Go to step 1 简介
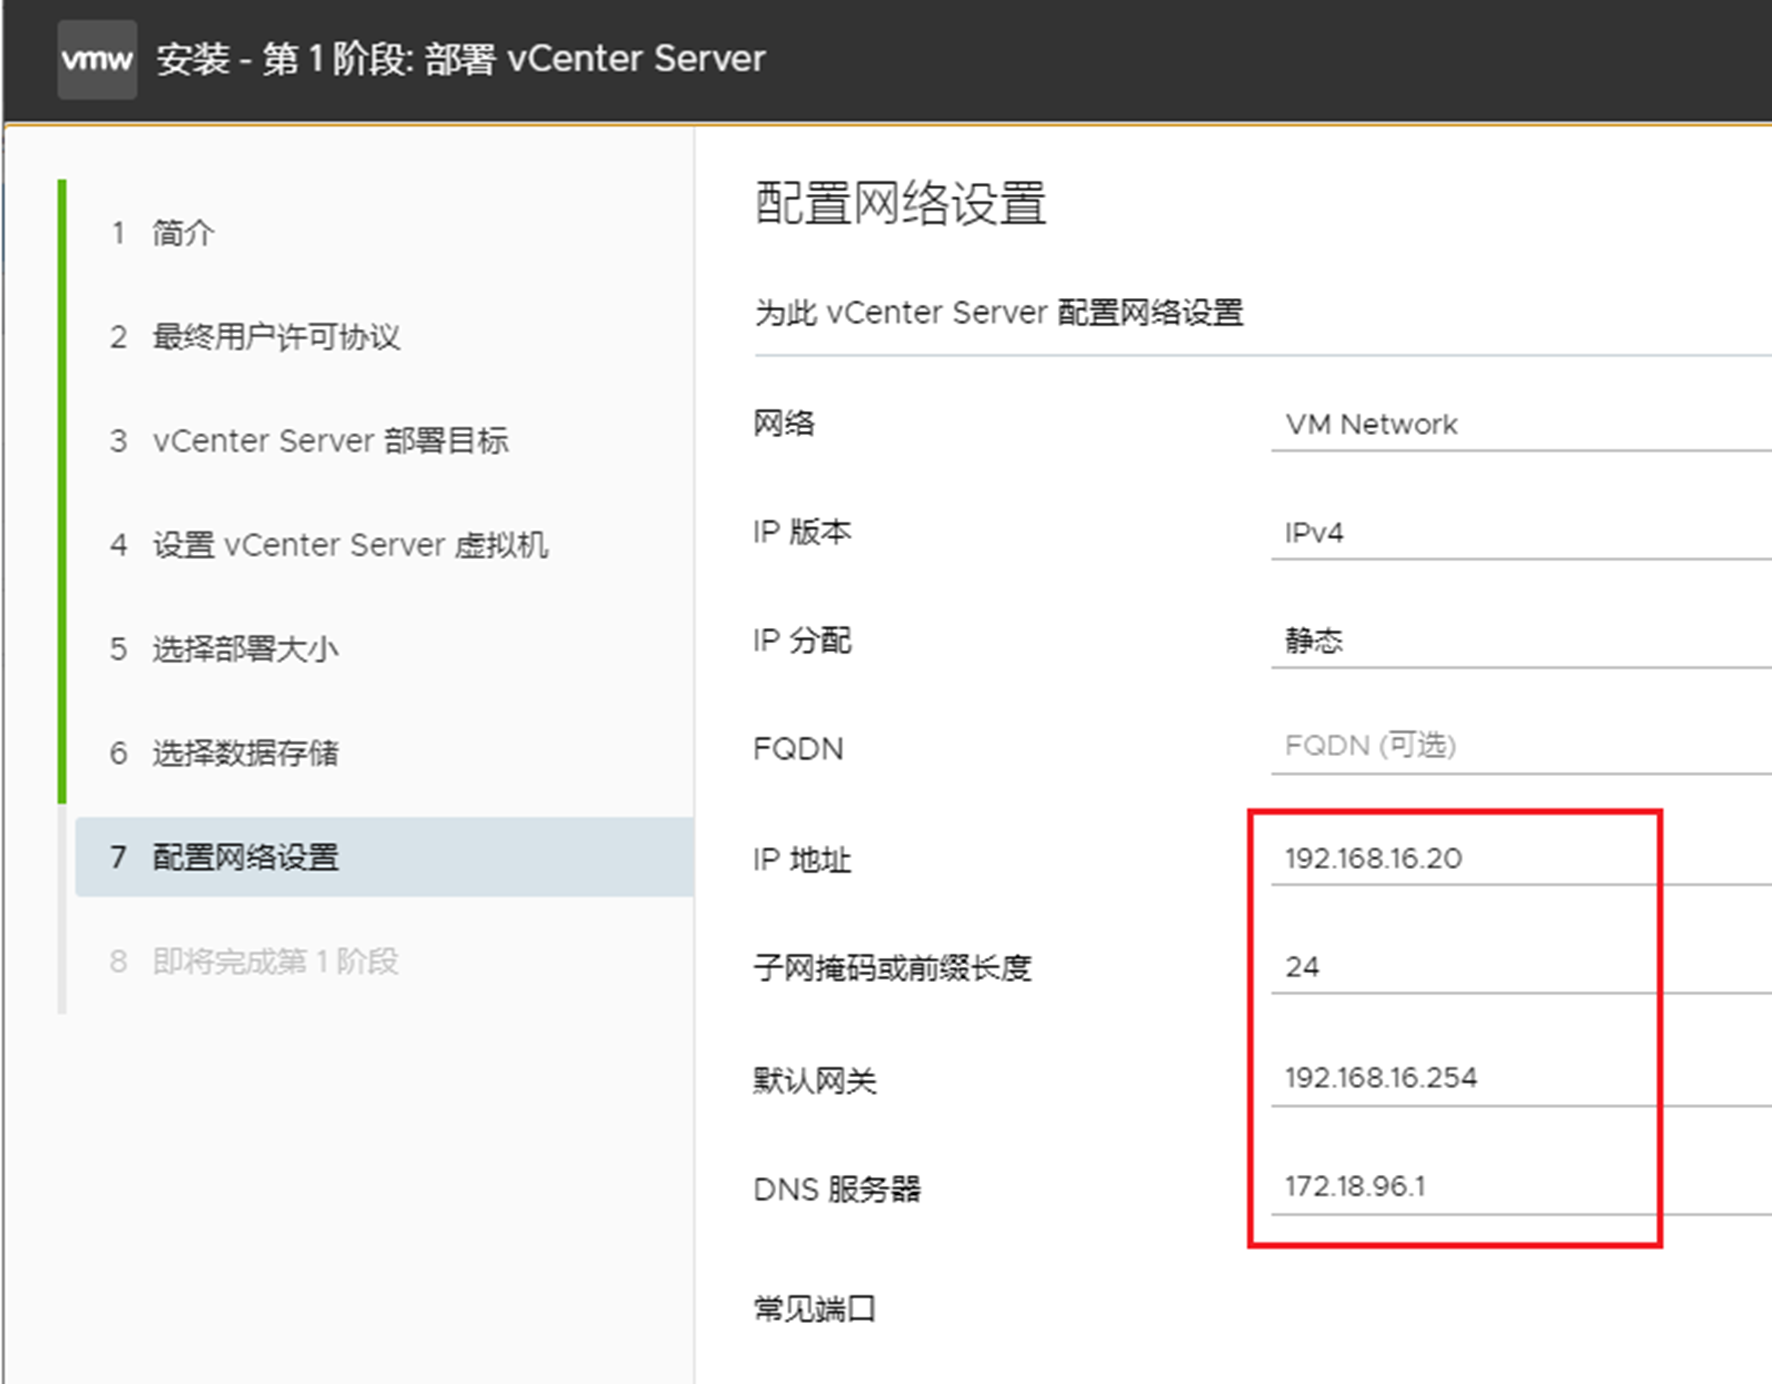Screen dimensions: 1772x1384 pyautogui.click(x=162, y=233)
